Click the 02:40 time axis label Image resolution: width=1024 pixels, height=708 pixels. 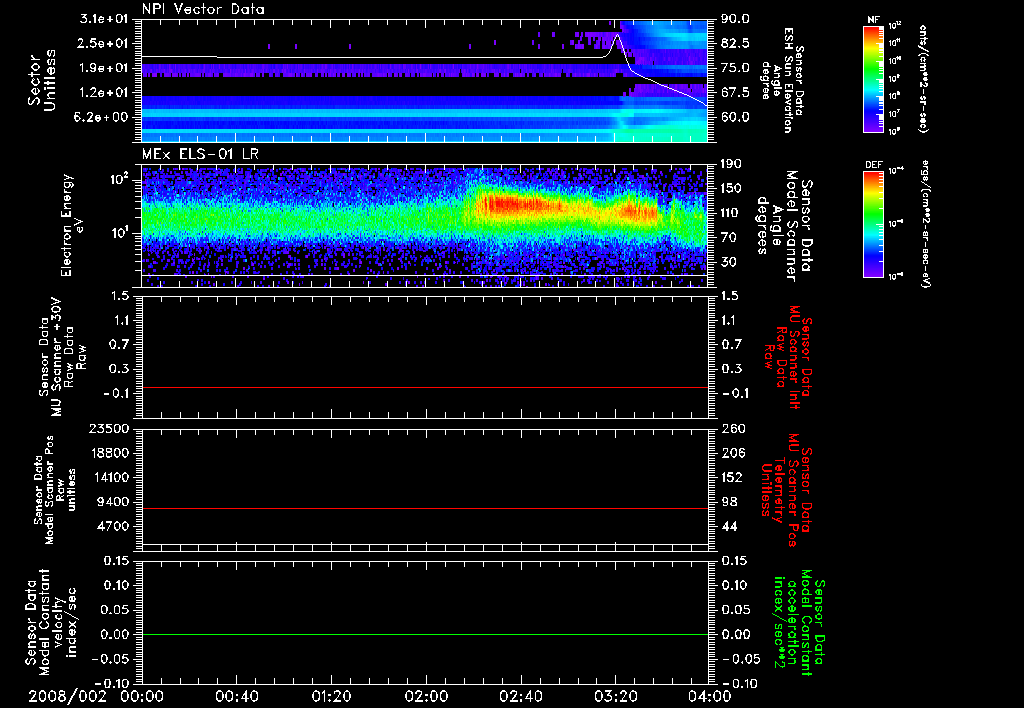coord(520,695)
